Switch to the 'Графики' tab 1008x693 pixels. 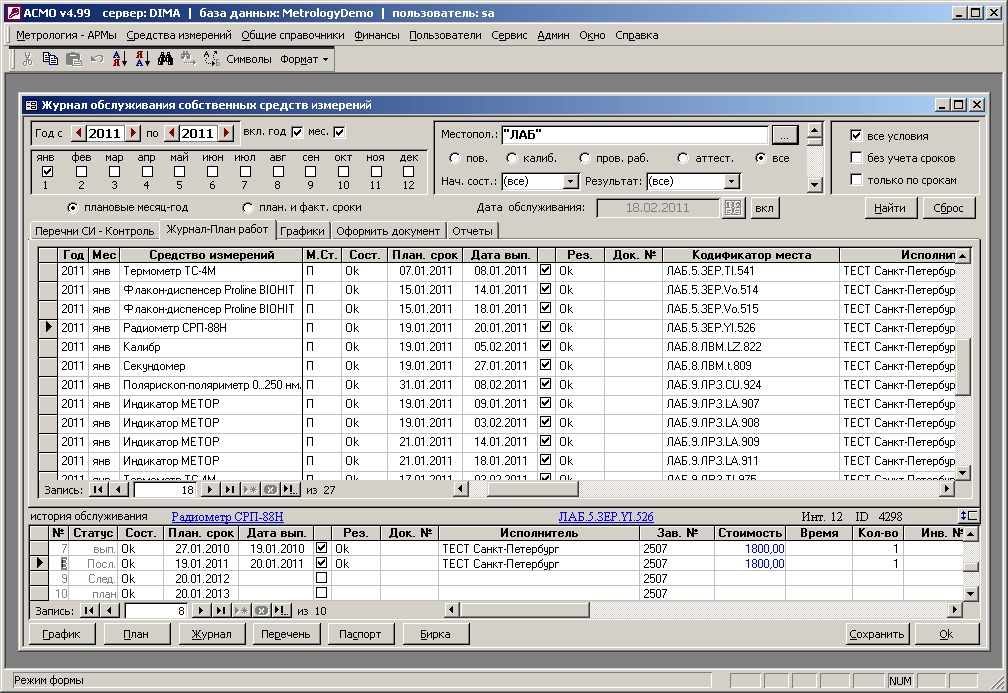301,230
